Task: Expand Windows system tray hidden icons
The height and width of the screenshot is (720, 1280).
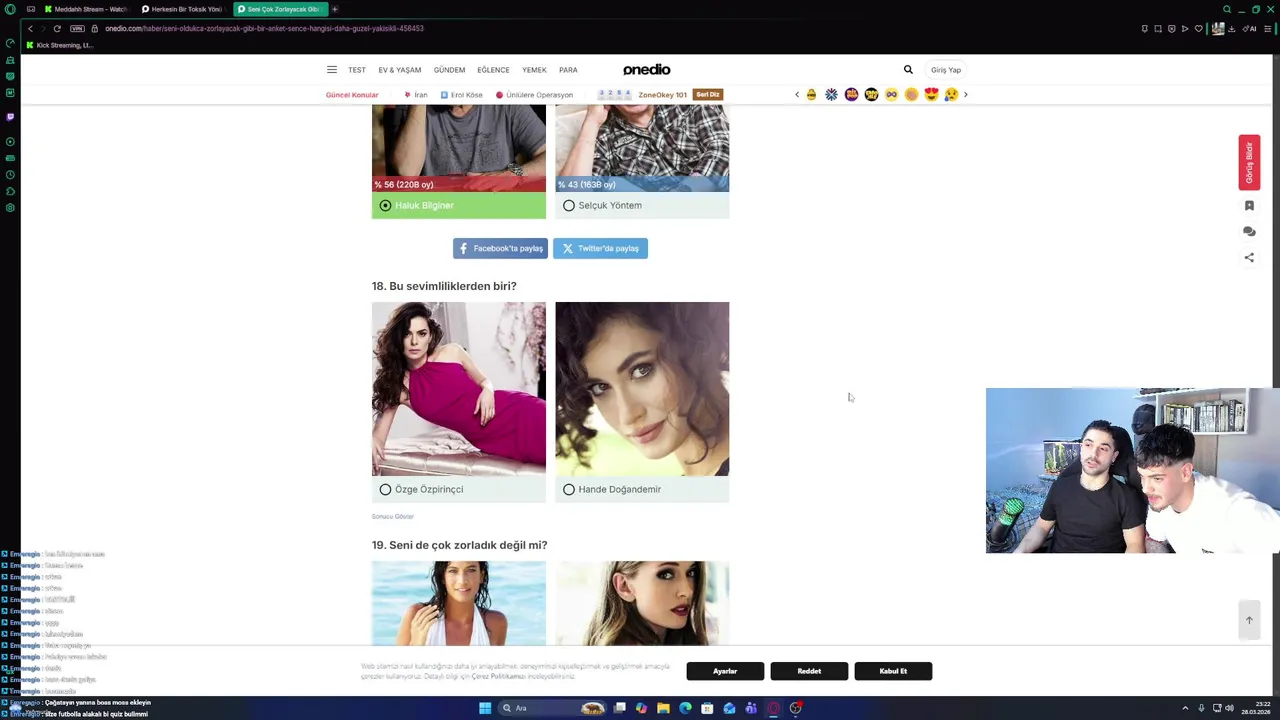Action: point(1185,708)
